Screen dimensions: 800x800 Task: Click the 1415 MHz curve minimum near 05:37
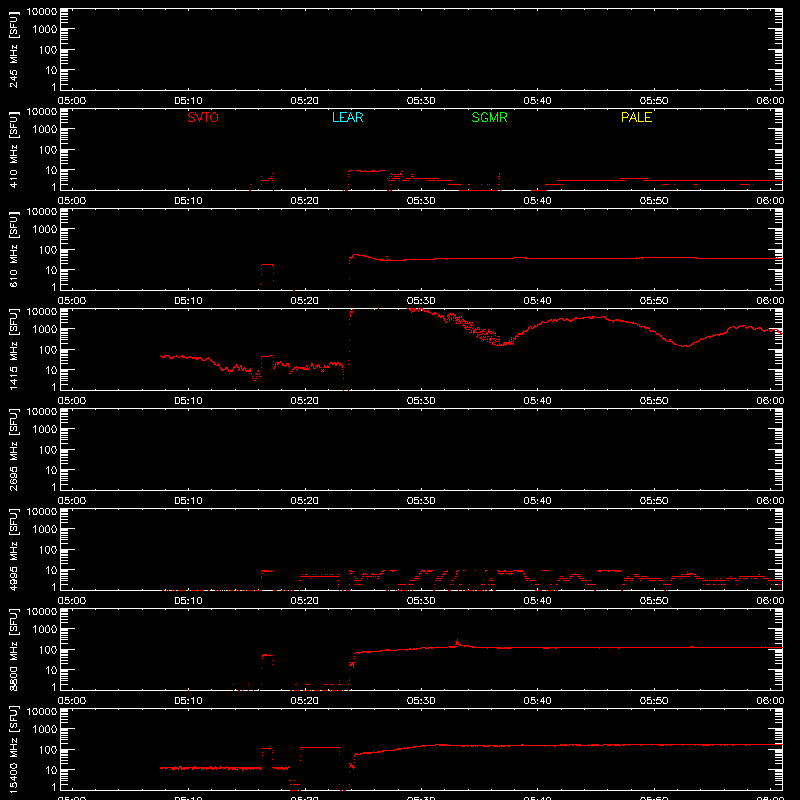coord(503,344)
